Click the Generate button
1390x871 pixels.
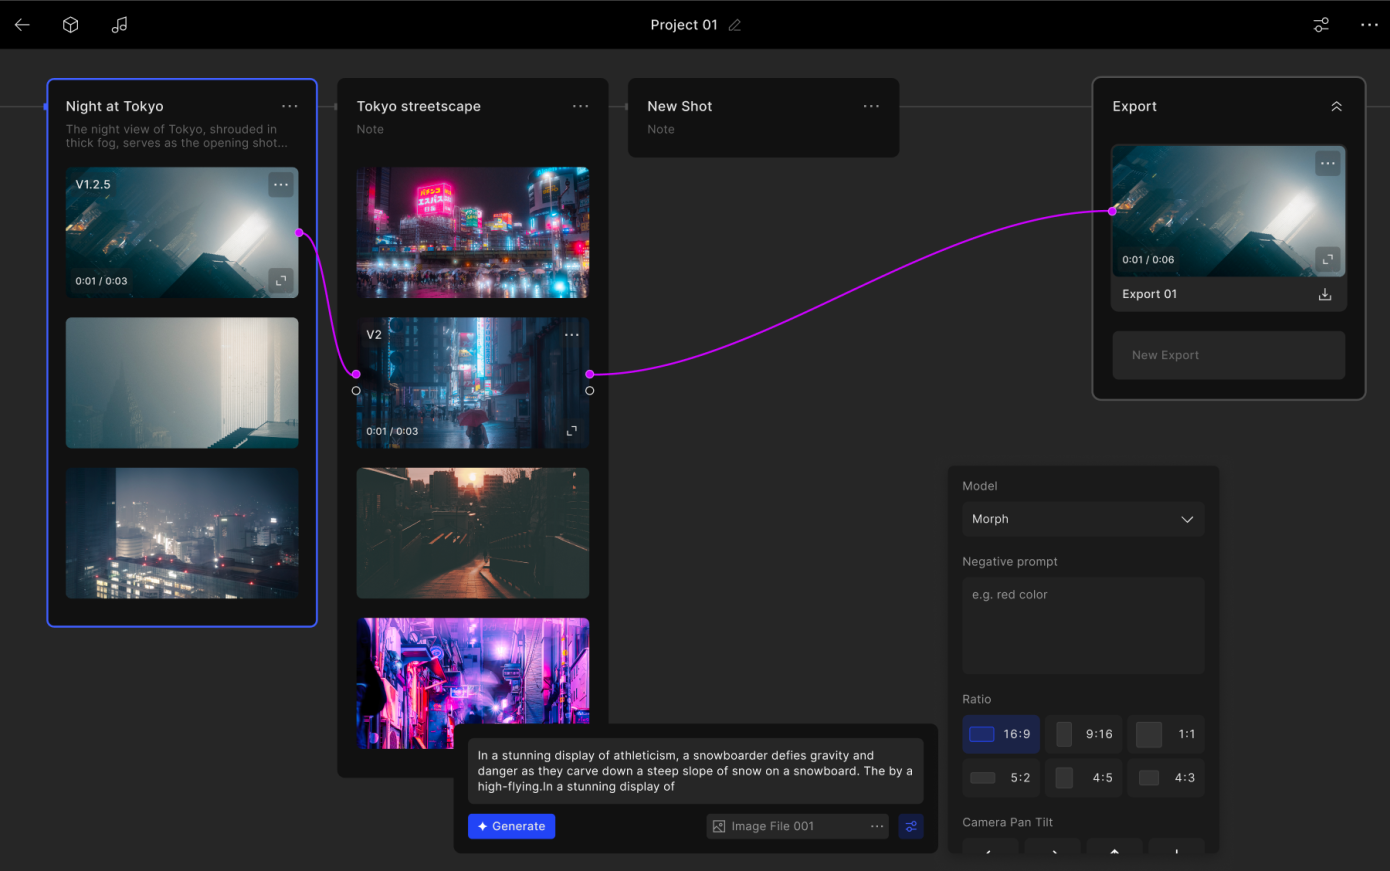[x=511, y=826]
